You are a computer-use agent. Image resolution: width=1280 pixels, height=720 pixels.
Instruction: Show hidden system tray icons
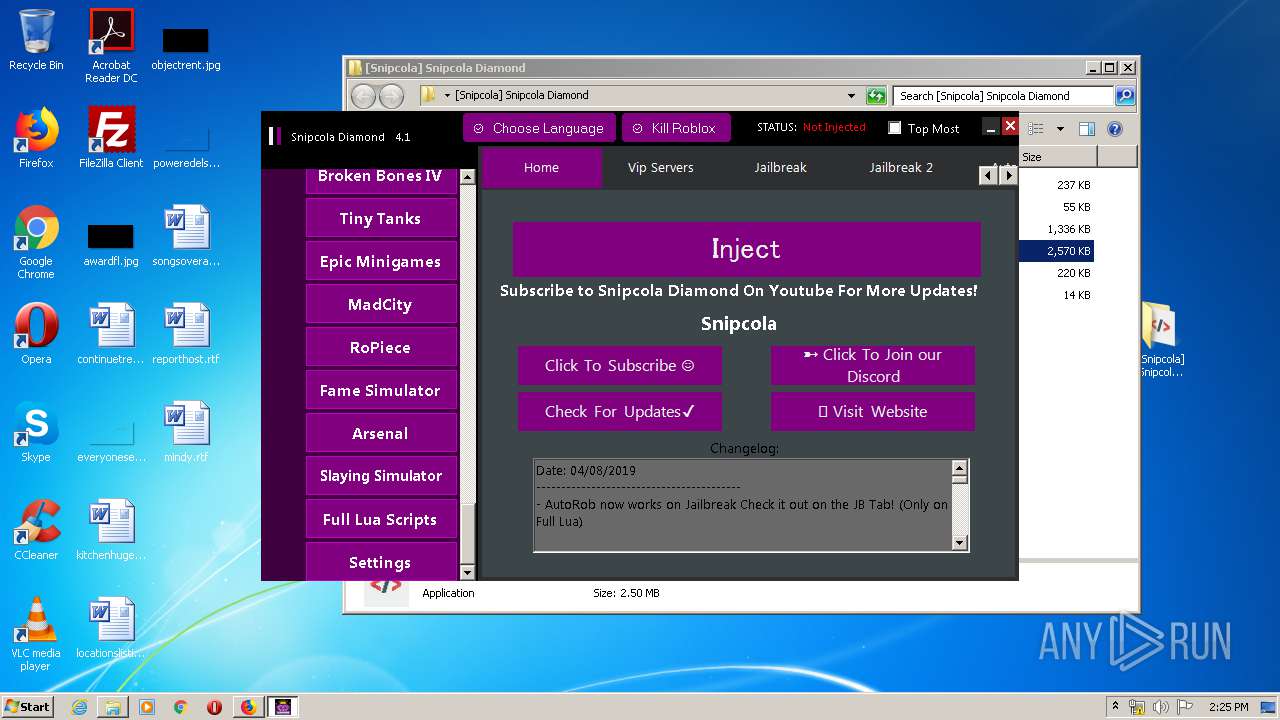click(1115, 707)
